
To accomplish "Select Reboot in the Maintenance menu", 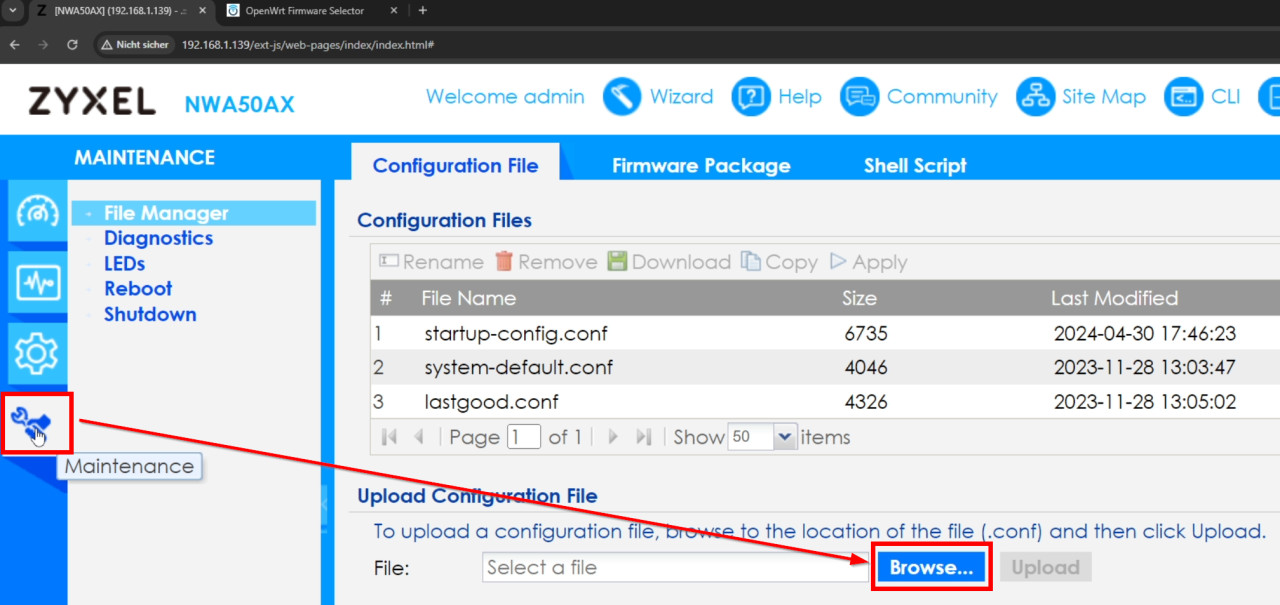I will click(138, 288).
